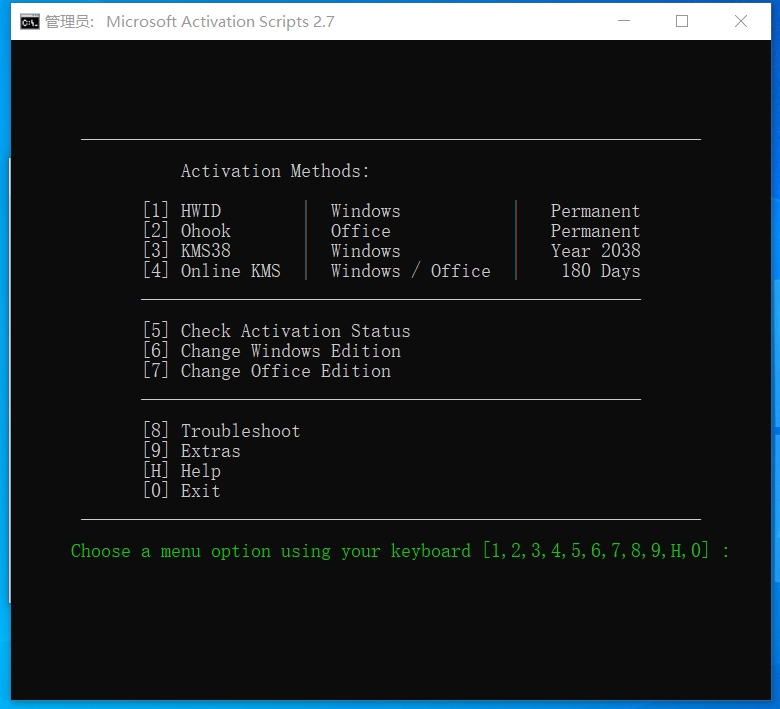Click the '[0] Exit' line
Screen dimensions: 780x709
point(182,491)
